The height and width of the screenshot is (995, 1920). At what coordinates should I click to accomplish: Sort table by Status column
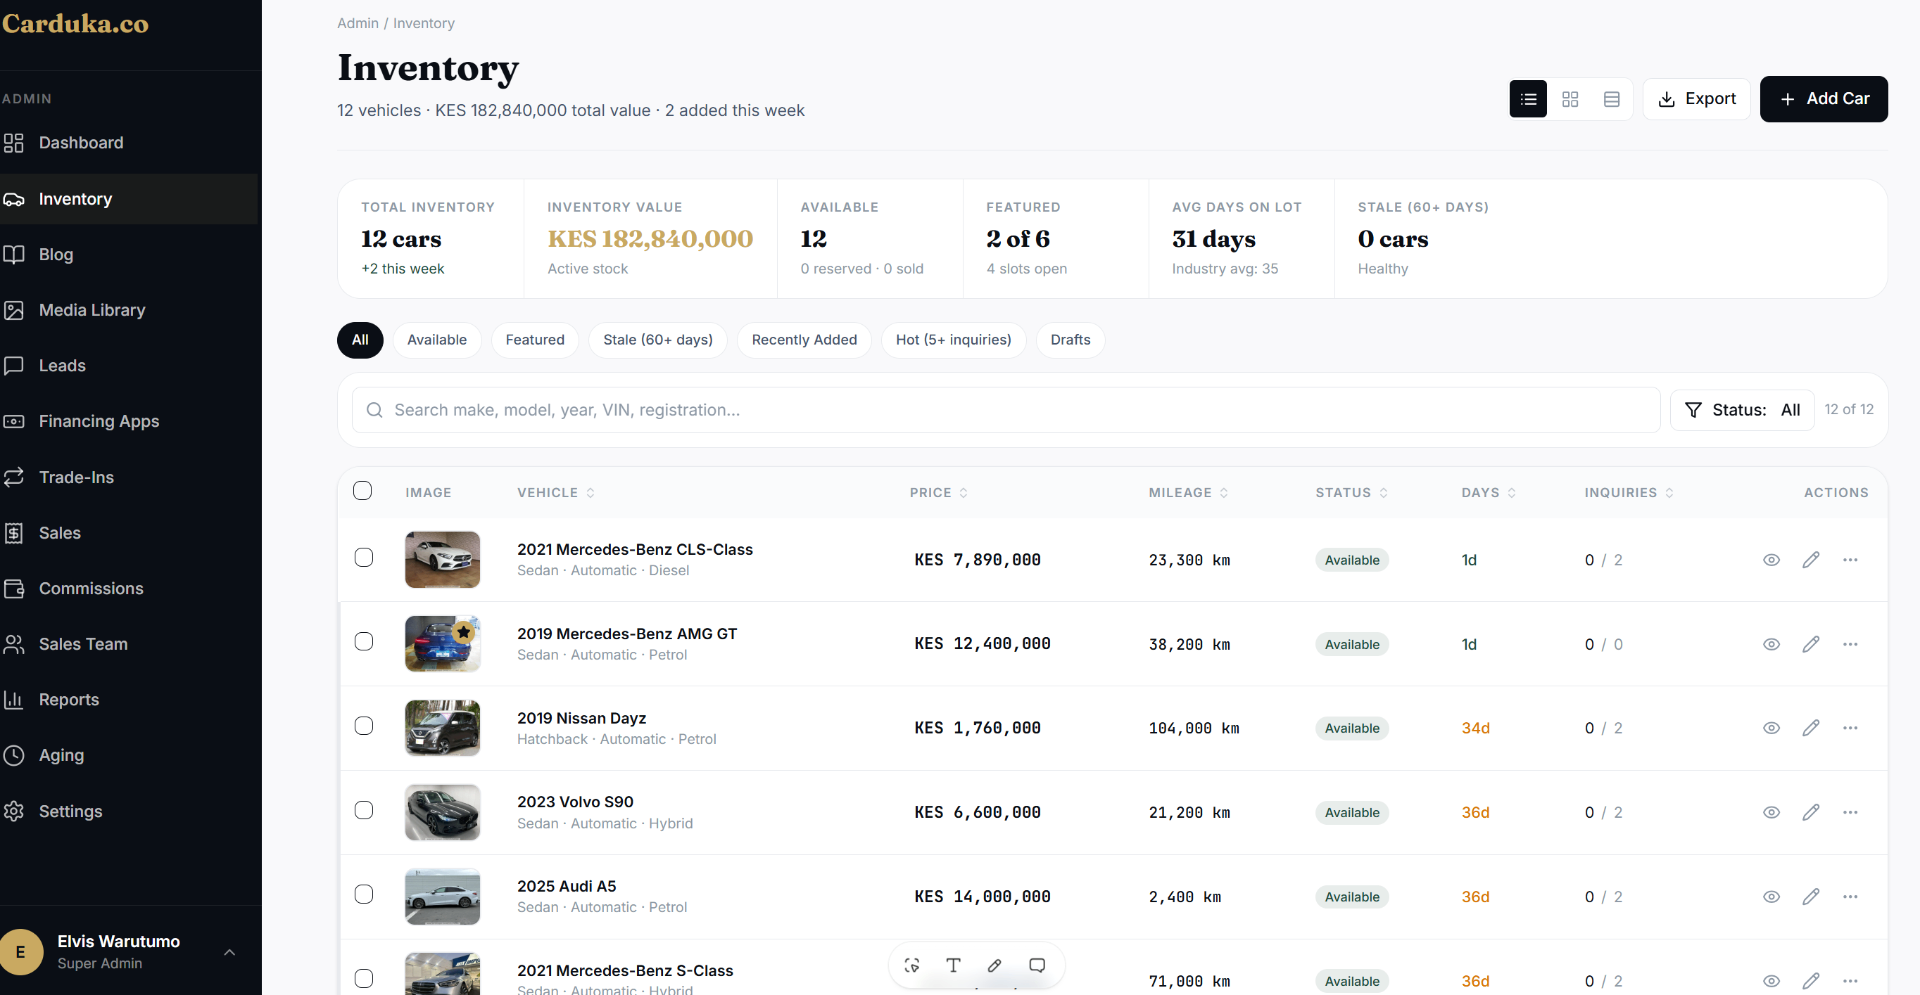pyautogui.click(x=1352, y=493)
